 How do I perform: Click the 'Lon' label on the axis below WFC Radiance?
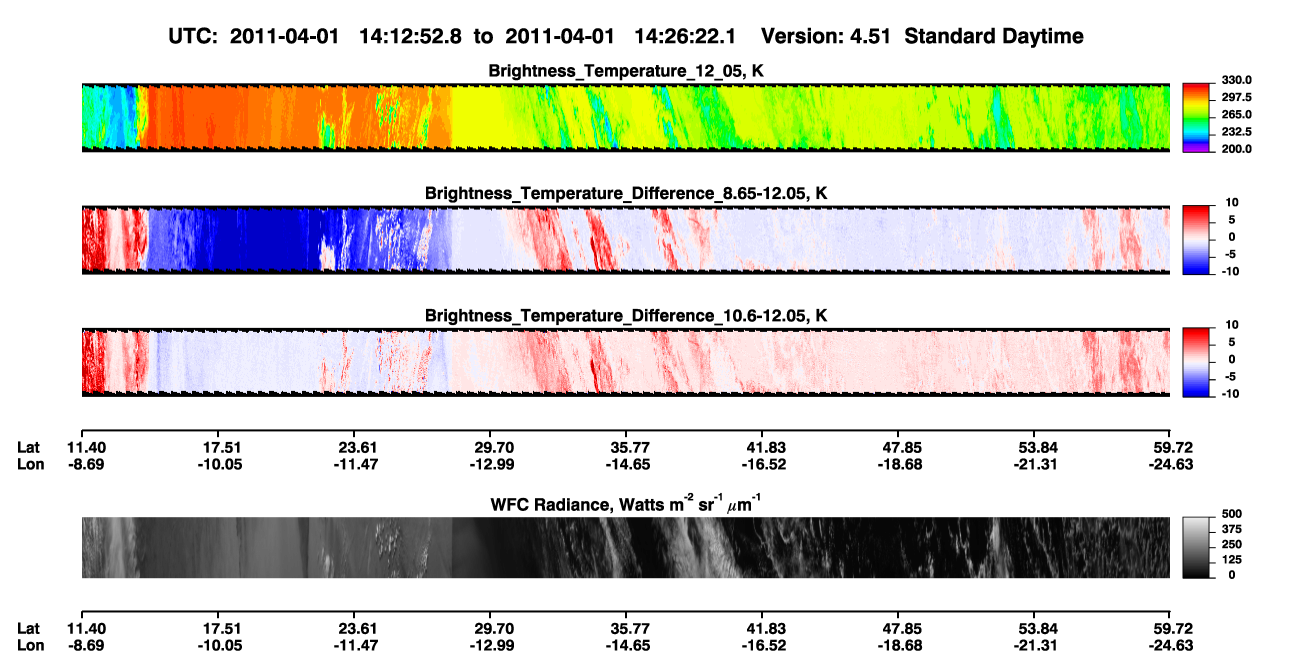coord(29,645)
